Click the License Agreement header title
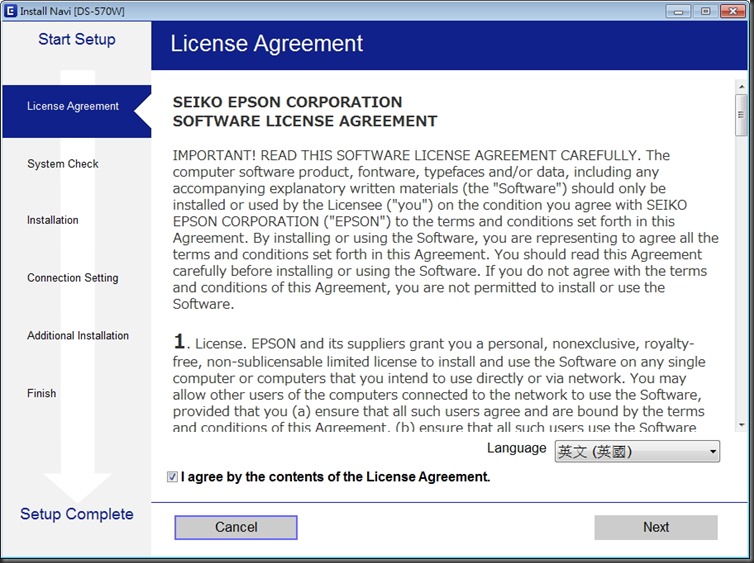This screenshot has height=563, width=754. click(x=266, y=43)
